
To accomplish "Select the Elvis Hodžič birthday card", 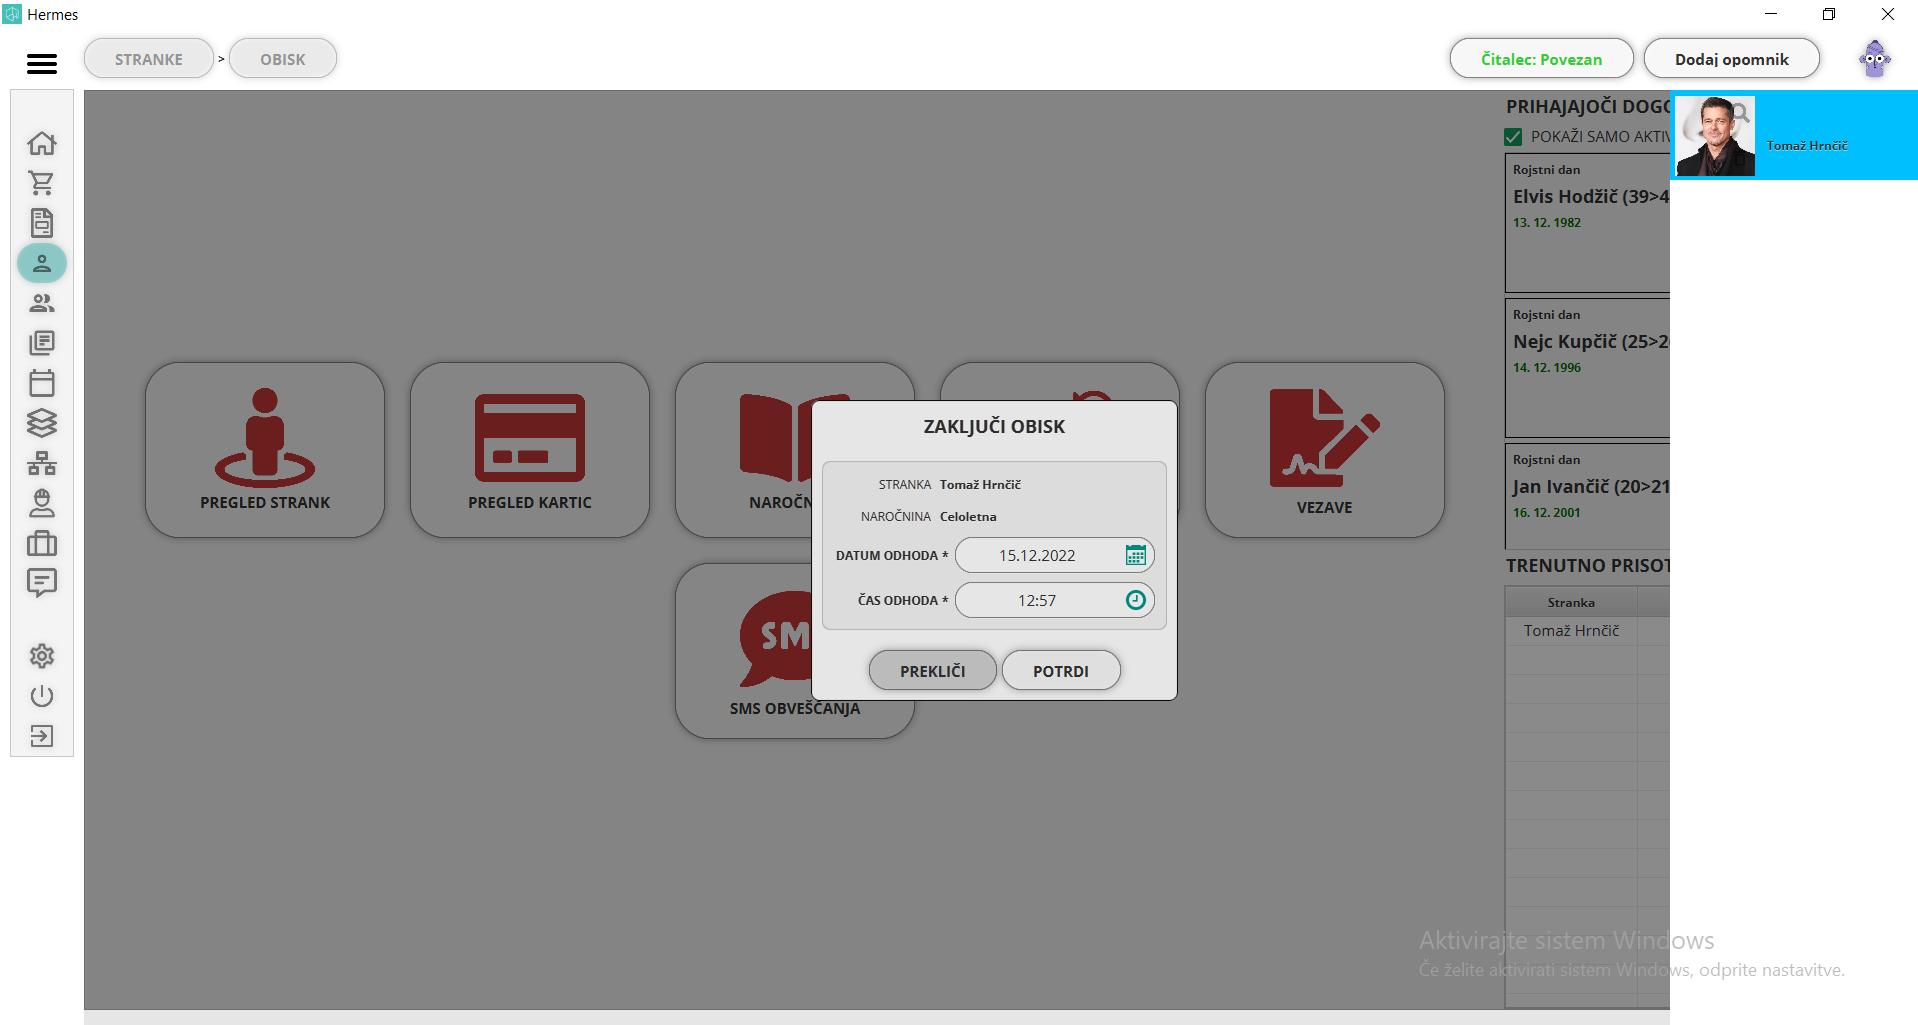I will click(1588, 223).
